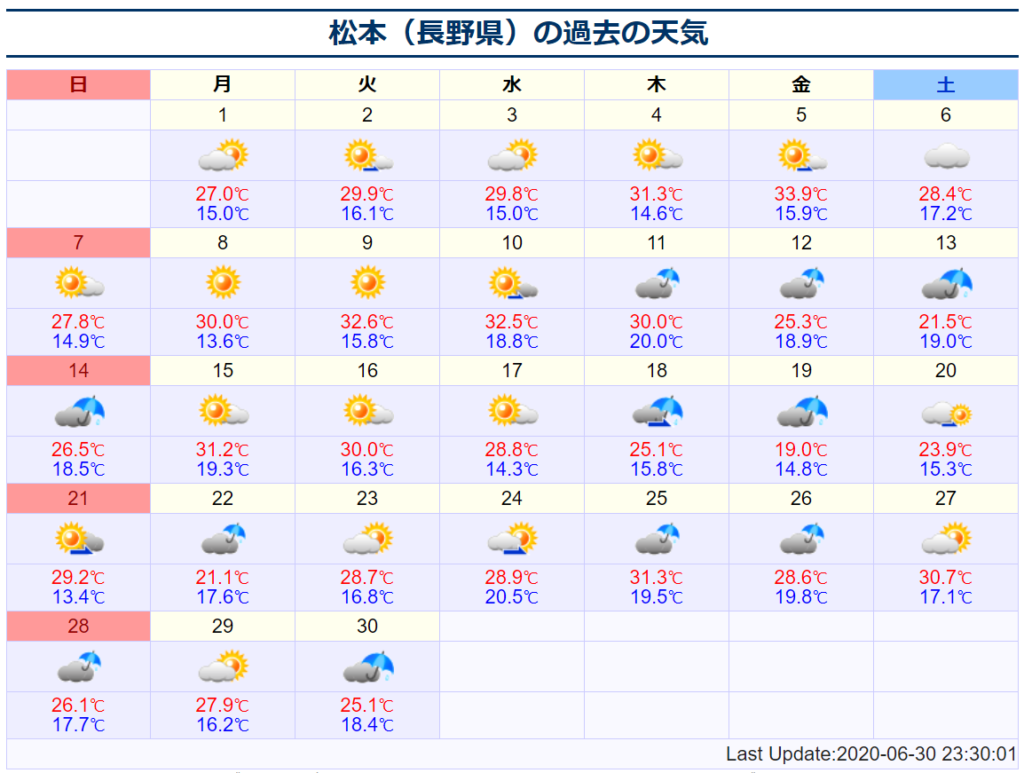This screenshot has height=773, width=1024.
Task: Click the rain icon for June 19
Action: point(801,411)
